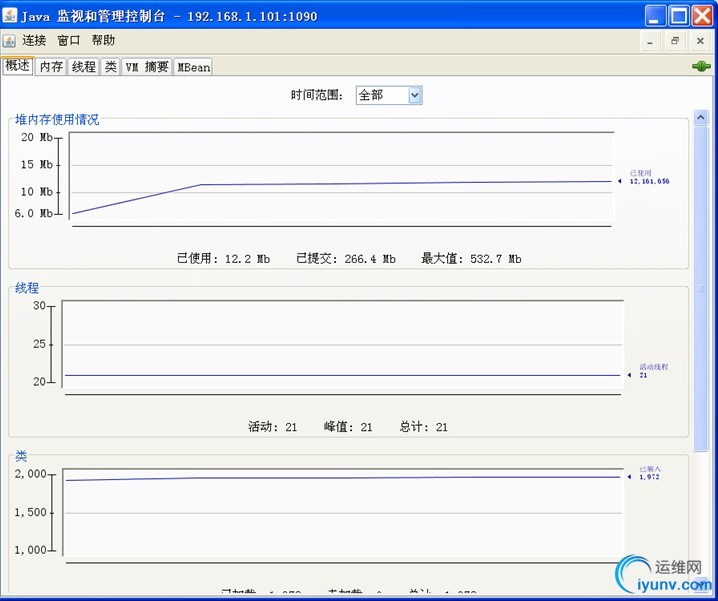This screenshot has width=718, height=601.
Task: Open the 窗口 menu
Action: click(69, 40)
